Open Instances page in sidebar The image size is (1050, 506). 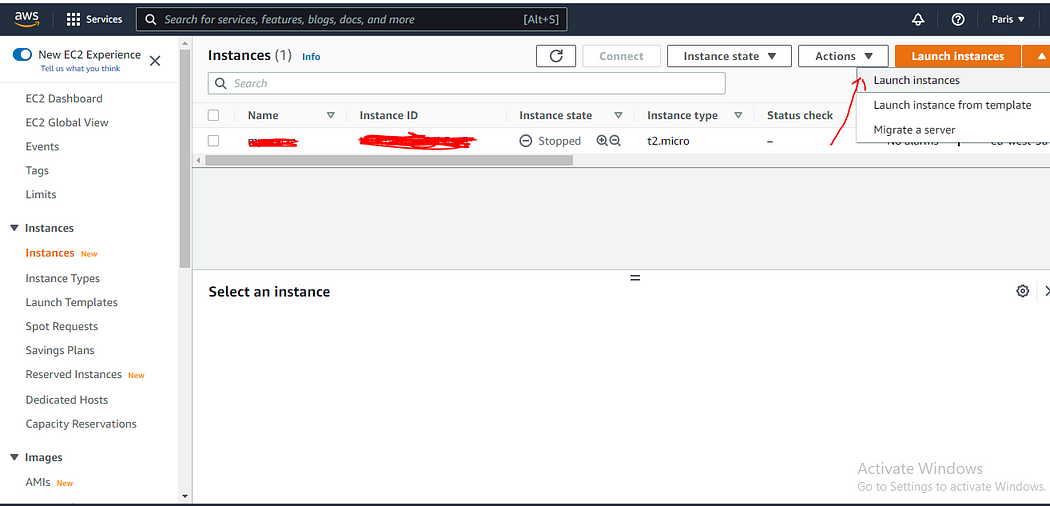[x=50, y=253]
